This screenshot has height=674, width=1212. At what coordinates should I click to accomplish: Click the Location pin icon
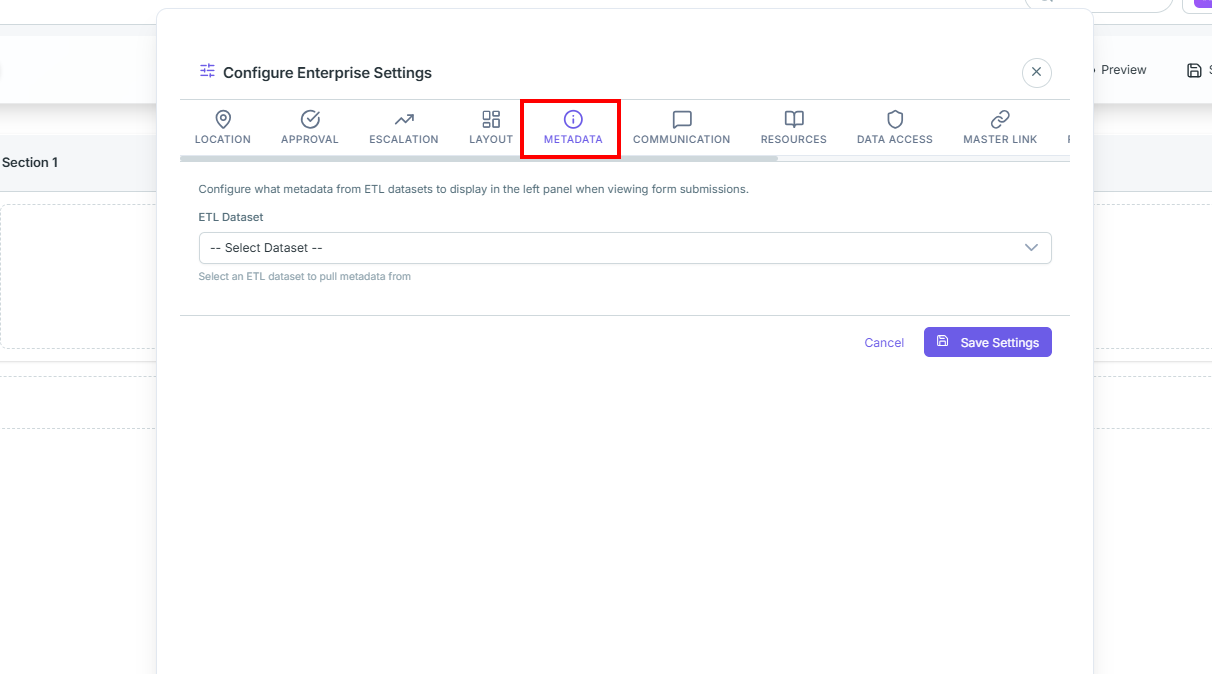(223, 119)
